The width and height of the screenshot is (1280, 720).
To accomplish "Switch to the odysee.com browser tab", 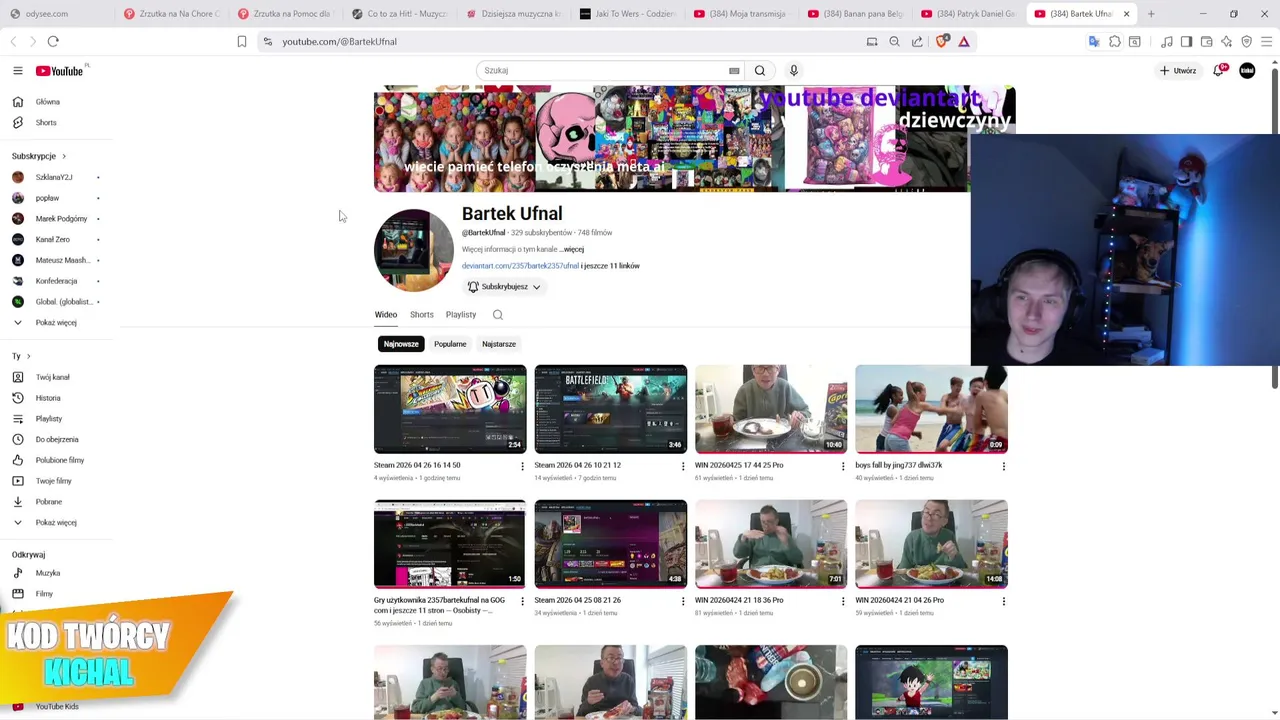I will 57,14.
